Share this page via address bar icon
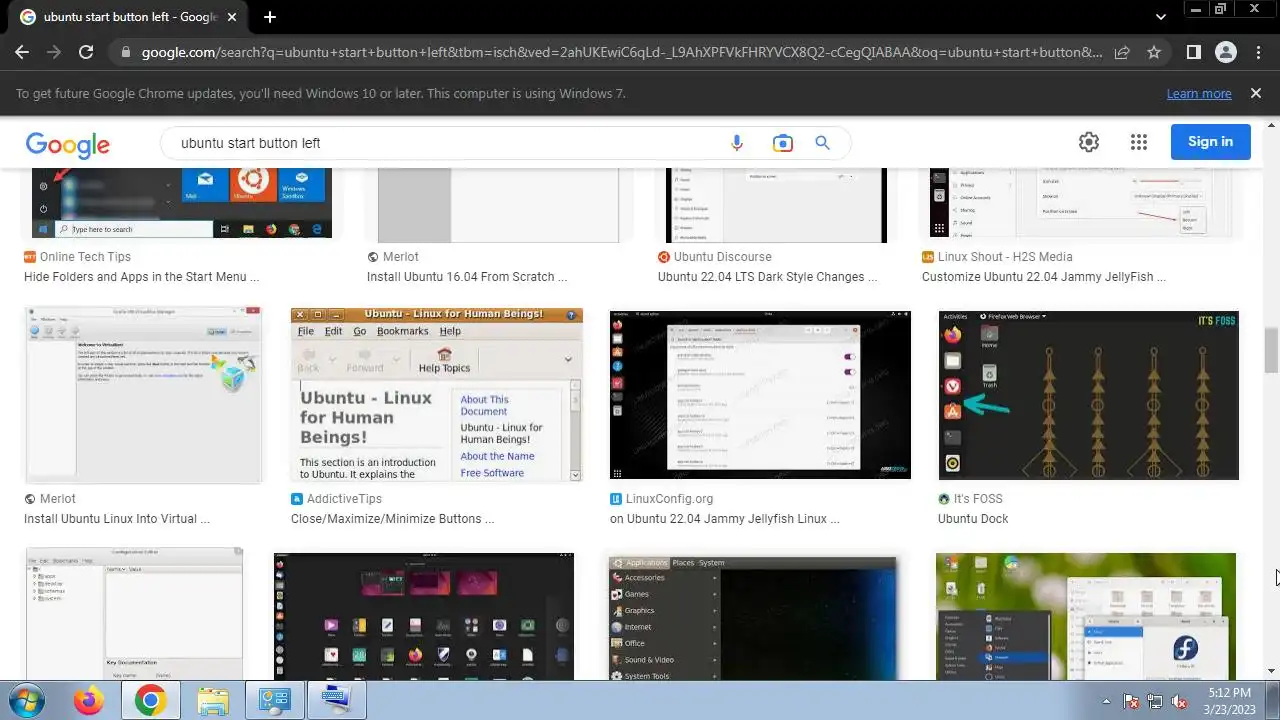Image resolution: width=1280 pixels, height=720 pixels. pos(1122,52)
